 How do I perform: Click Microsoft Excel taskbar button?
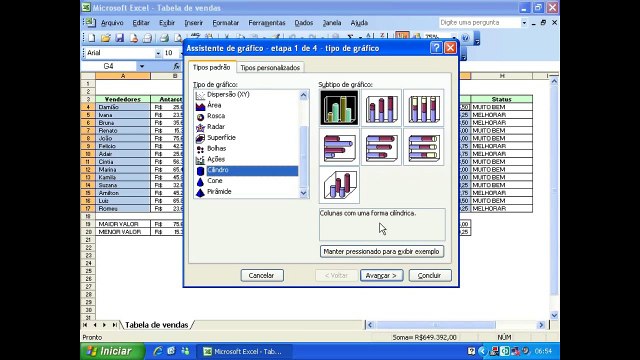click(x=243, y=351)
